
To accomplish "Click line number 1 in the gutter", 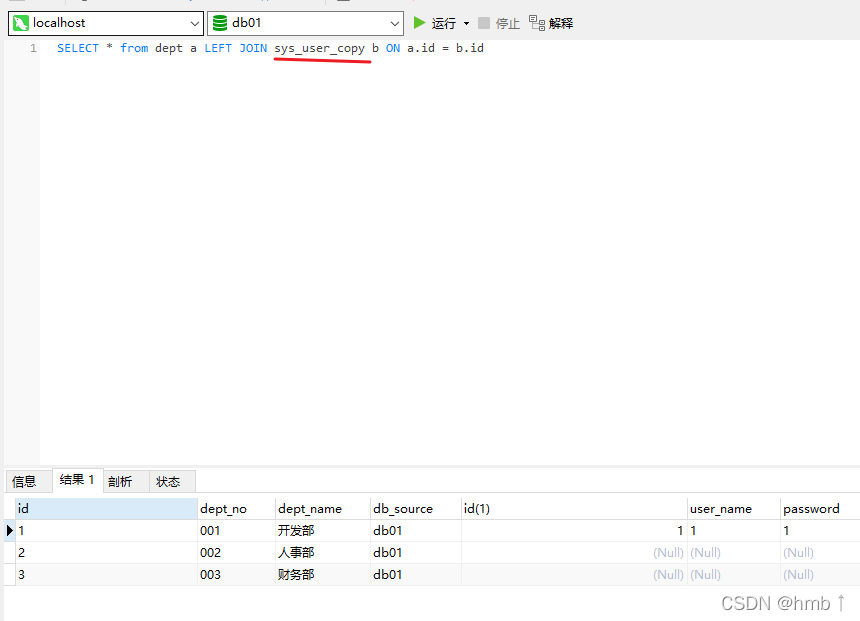I will (x=33, y=48).
